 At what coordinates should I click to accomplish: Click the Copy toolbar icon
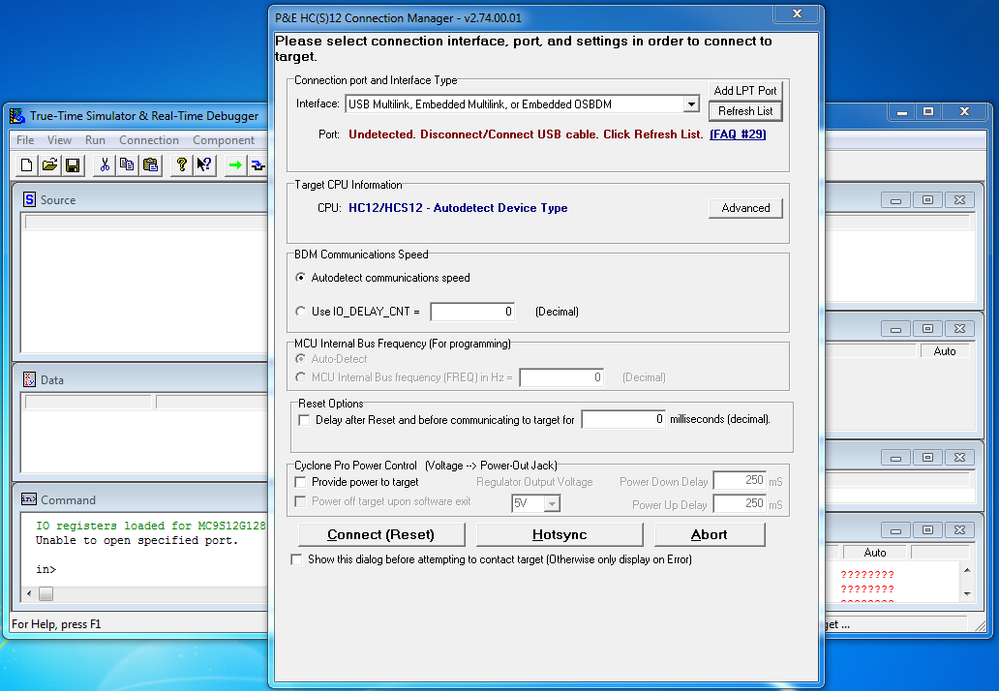tap(127, 165)
